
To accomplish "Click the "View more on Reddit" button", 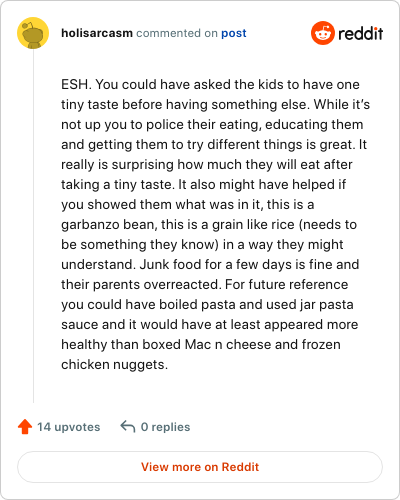I will (x=200, y=467).
